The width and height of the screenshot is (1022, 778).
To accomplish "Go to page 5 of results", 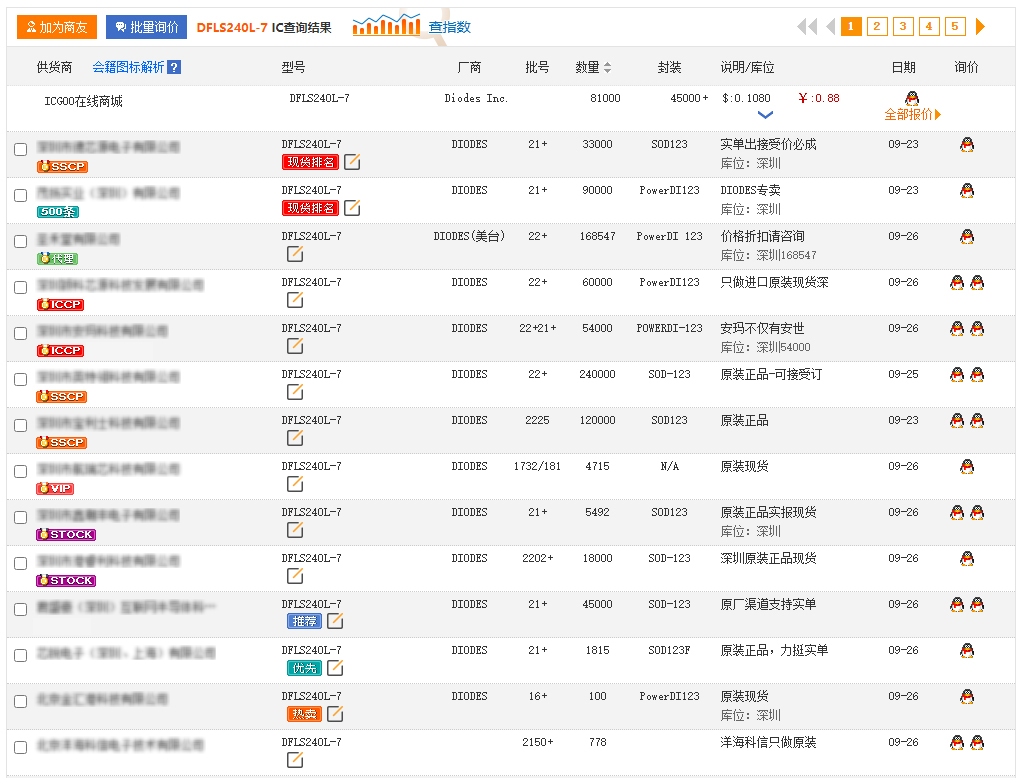I will coord(955,27).
